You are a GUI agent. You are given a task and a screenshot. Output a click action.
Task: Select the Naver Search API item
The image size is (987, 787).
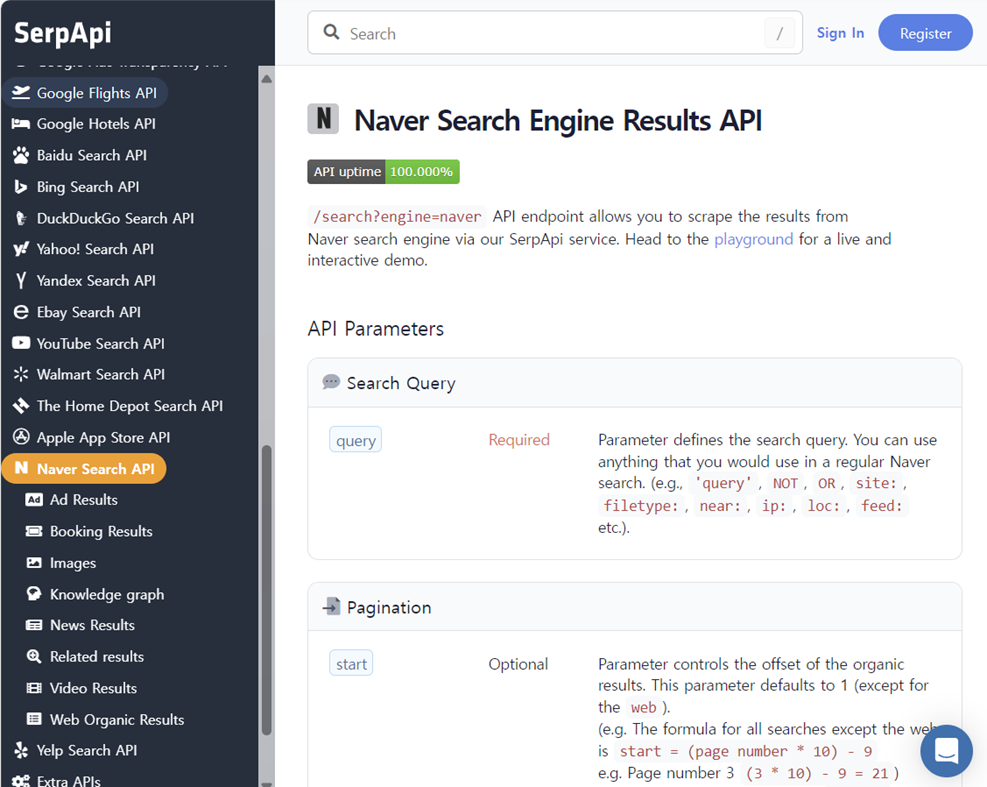84,468
